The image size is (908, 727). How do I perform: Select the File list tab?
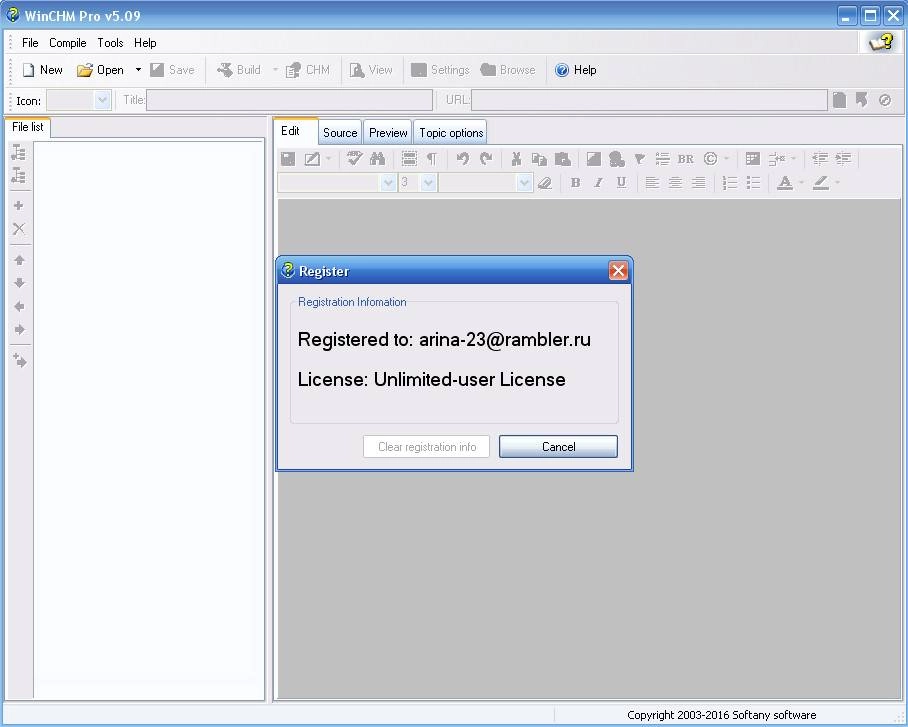point(28,127)
